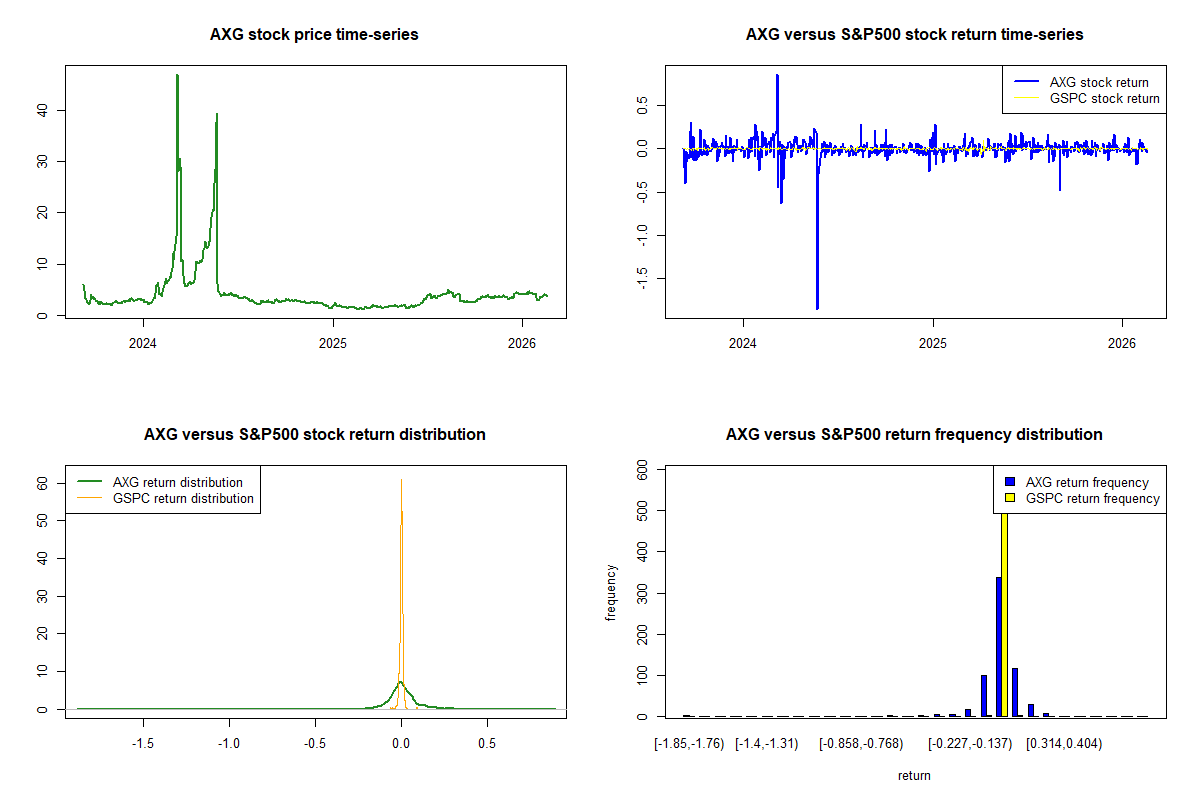1200x800 pixels.
Task: Click the 2026 tick in the return time-series plot
Action: 1122,342
